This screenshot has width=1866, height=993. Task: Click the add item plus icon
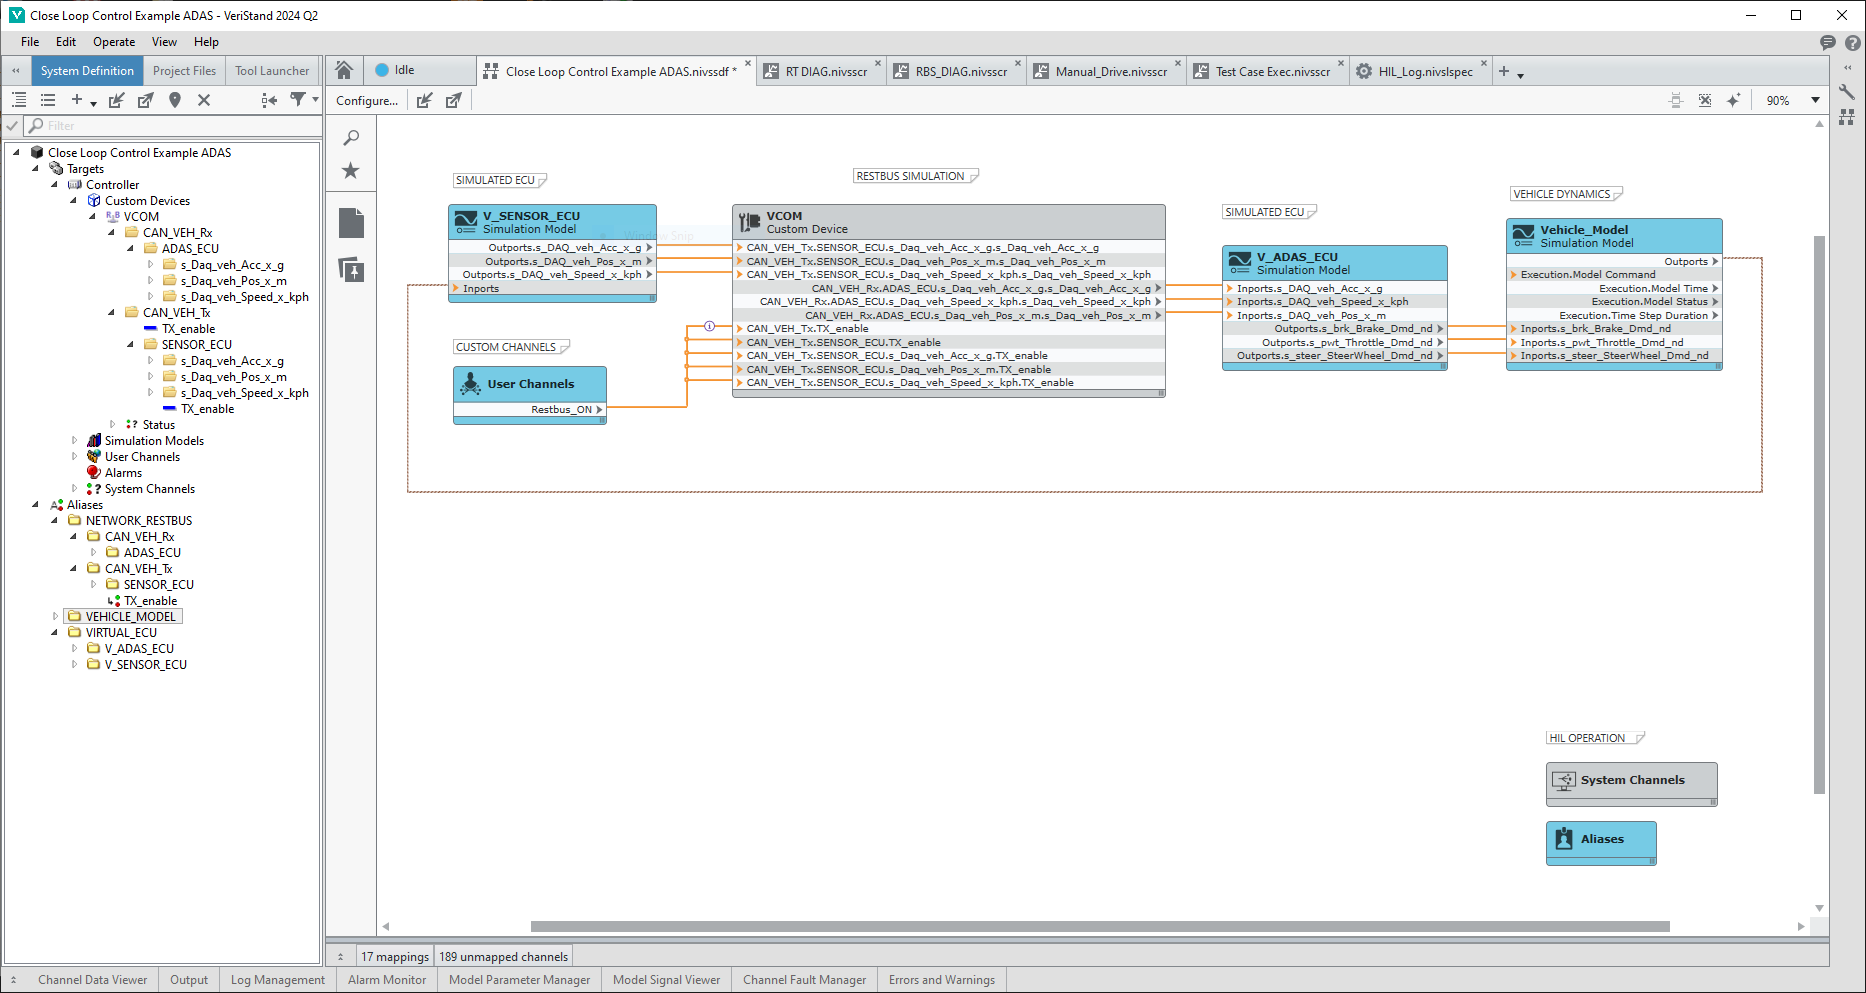(76, 100)
